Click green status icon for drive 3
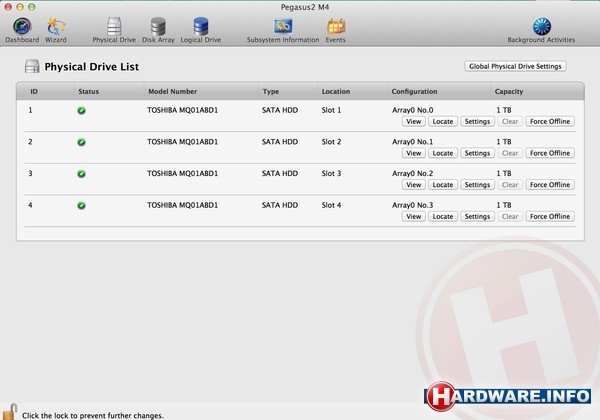The image size is (600, 420). tap(81, 174)
